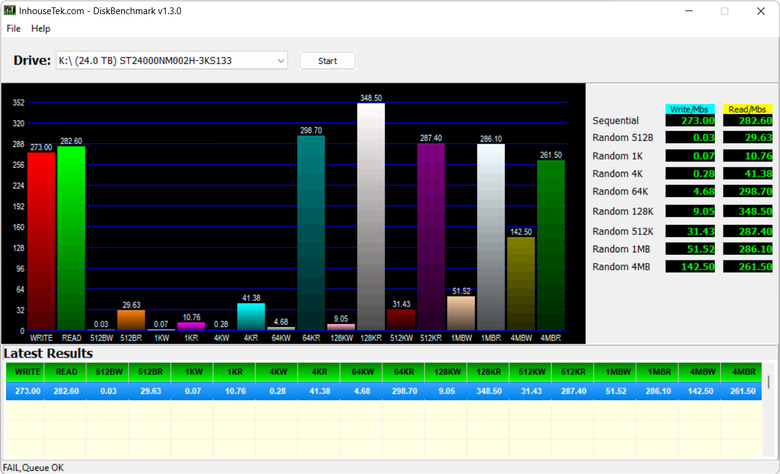Click the 512BW column header in results
The image size is (780, 474).
108,372
